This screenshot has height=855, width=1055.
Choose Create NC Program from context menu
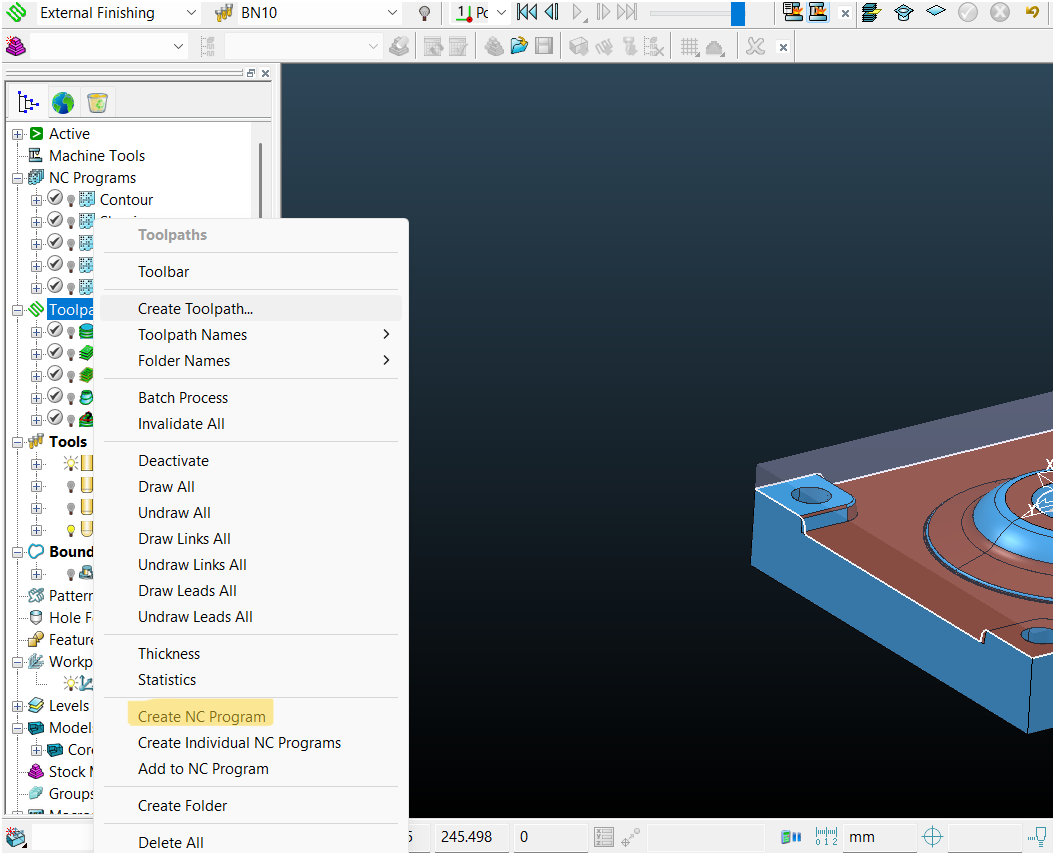[250, 717]
